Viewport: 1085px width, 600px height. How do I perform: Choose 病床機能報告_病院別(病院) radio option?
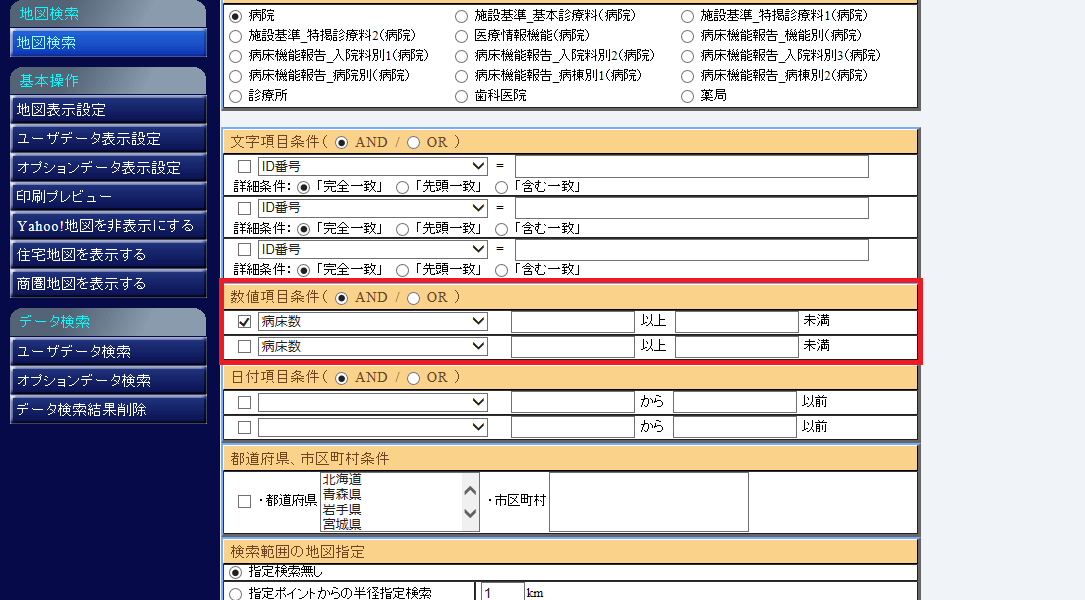click(x=236, y=76)
